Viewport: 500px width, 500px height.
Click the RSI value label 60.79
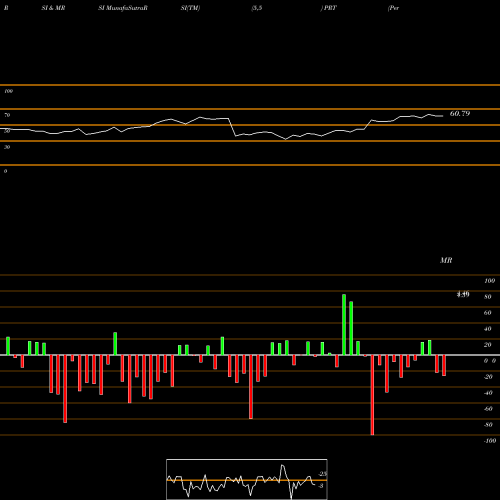460,114
